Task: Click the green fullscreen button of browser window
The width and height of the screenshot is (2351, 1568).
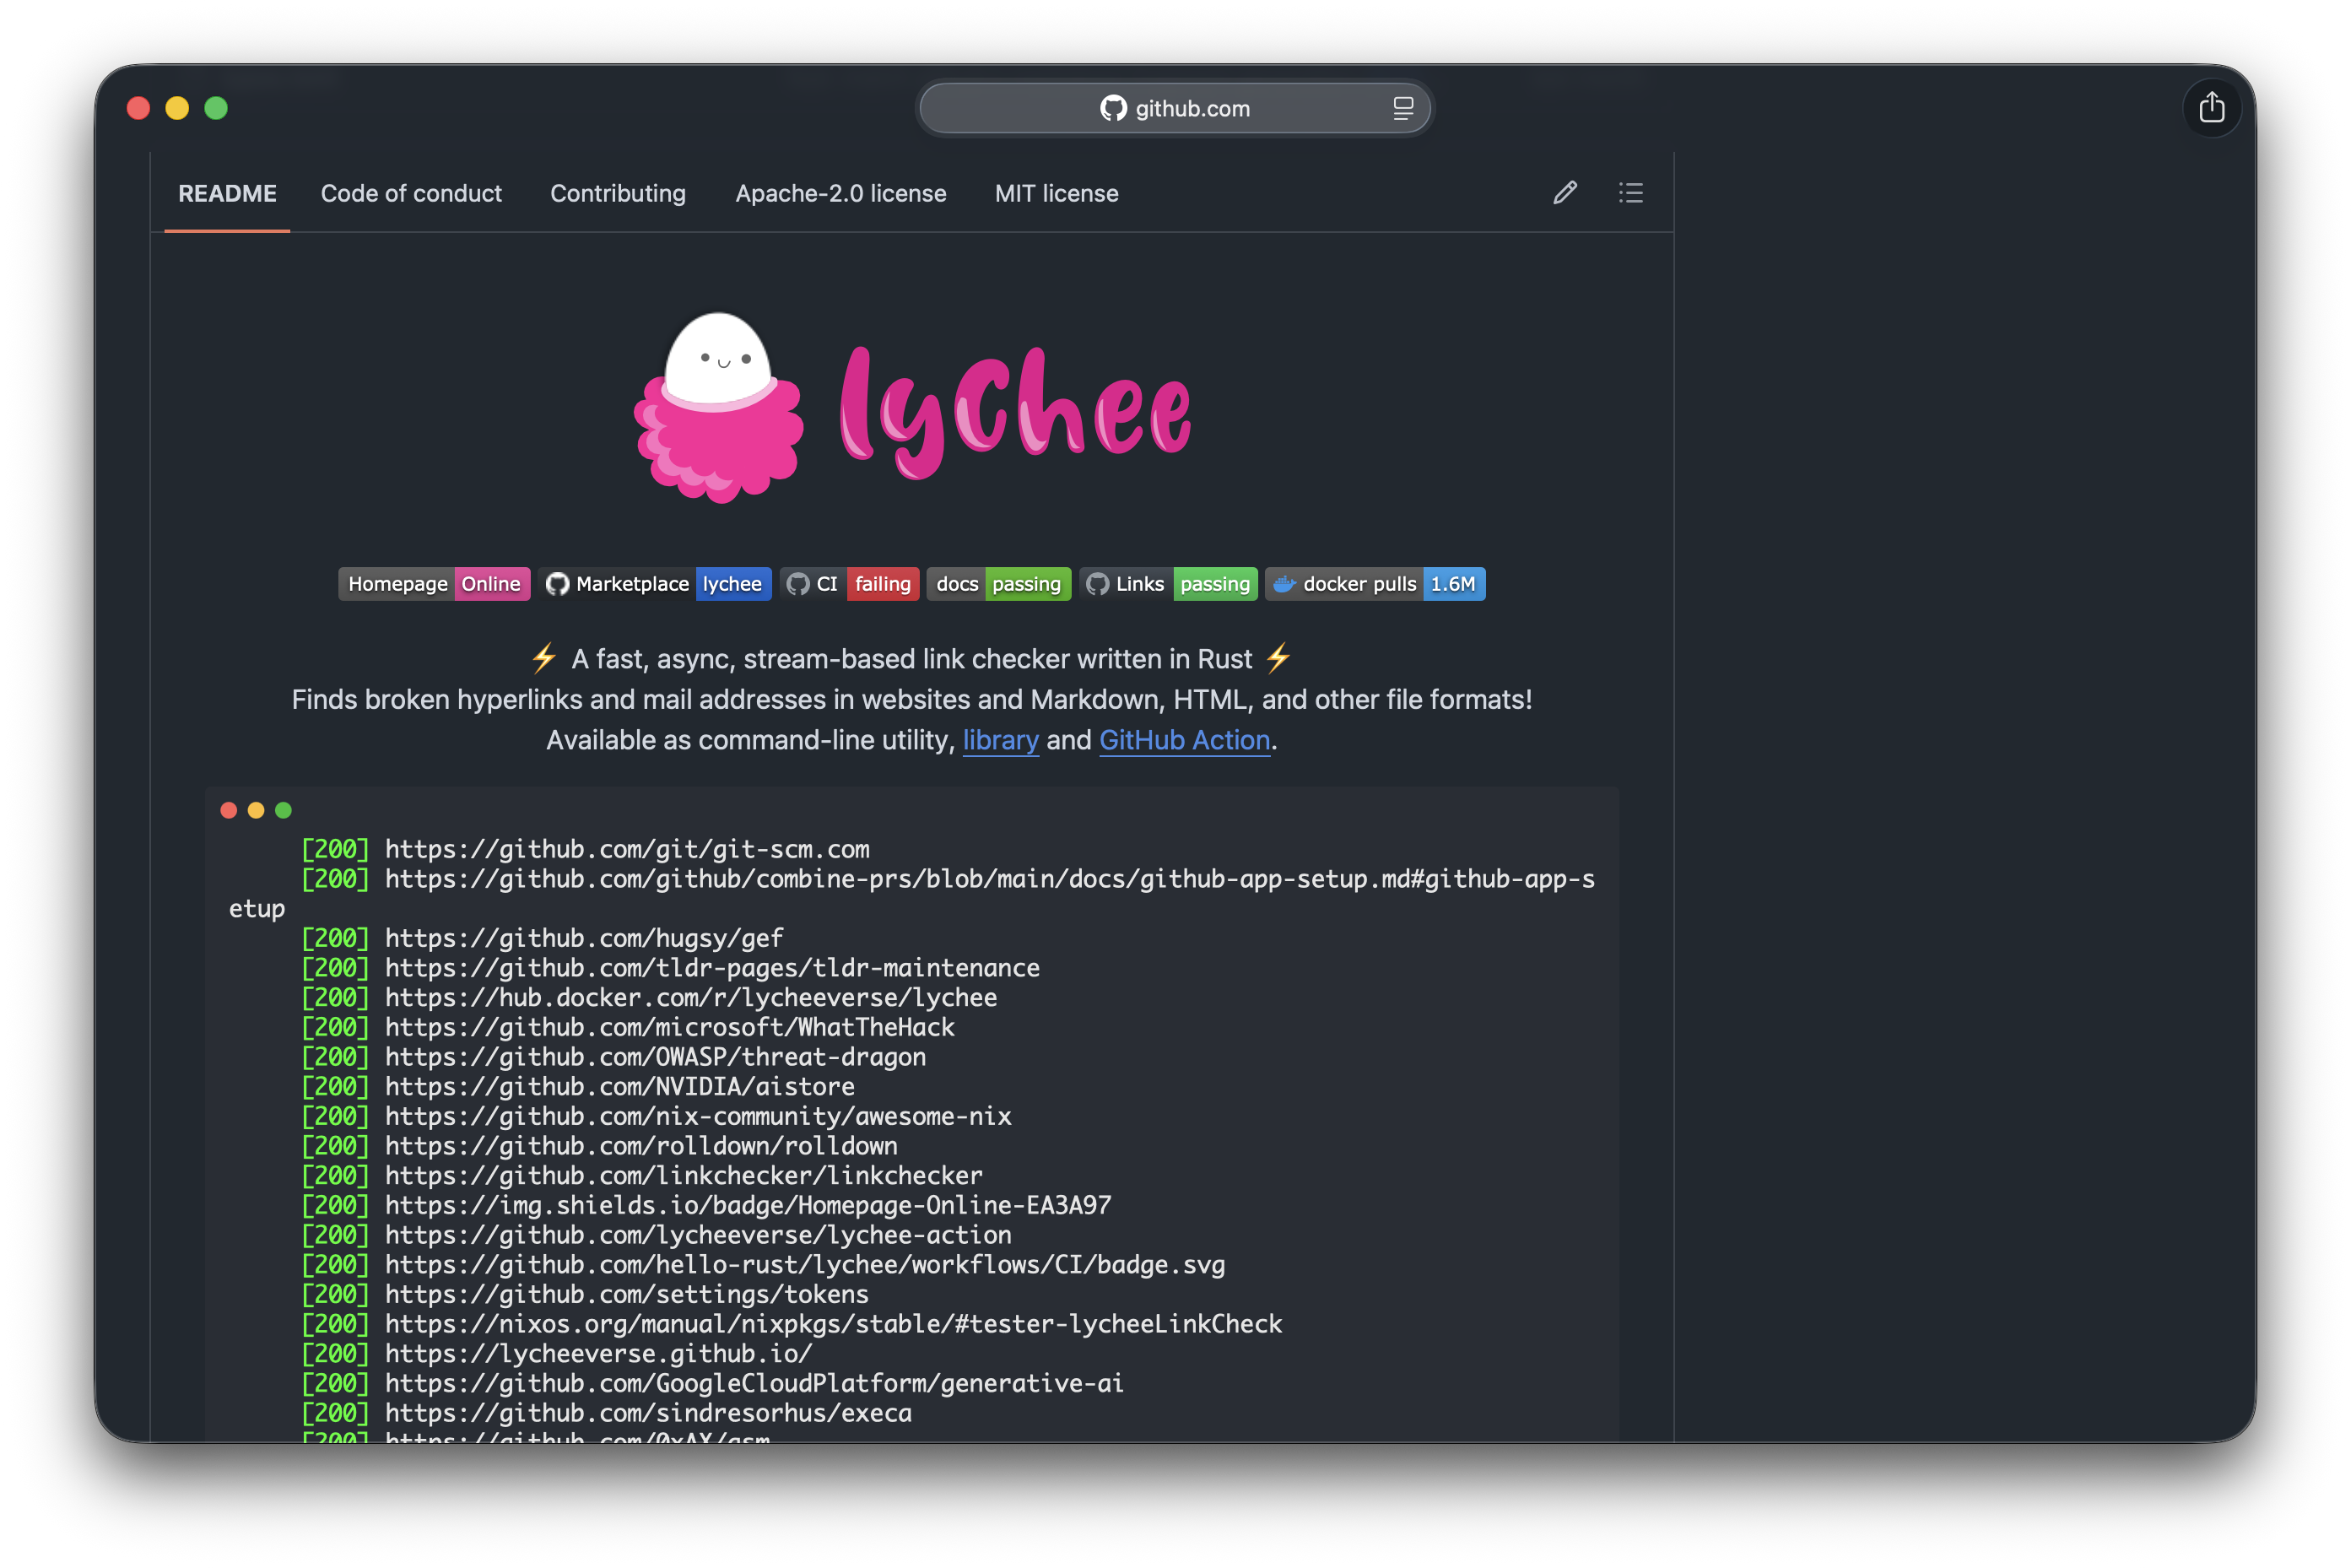Action: 216,108
